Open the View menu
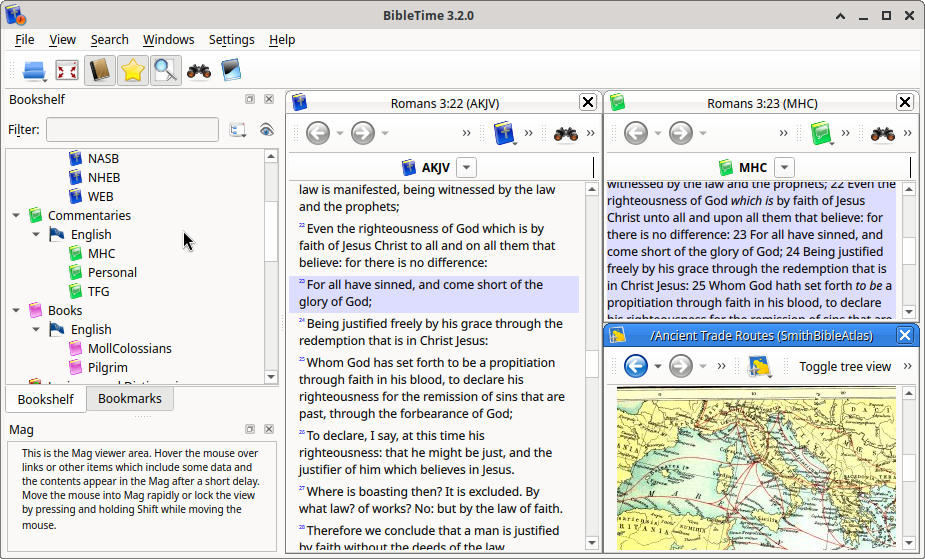The image size is (925, 559). [63, 40]
